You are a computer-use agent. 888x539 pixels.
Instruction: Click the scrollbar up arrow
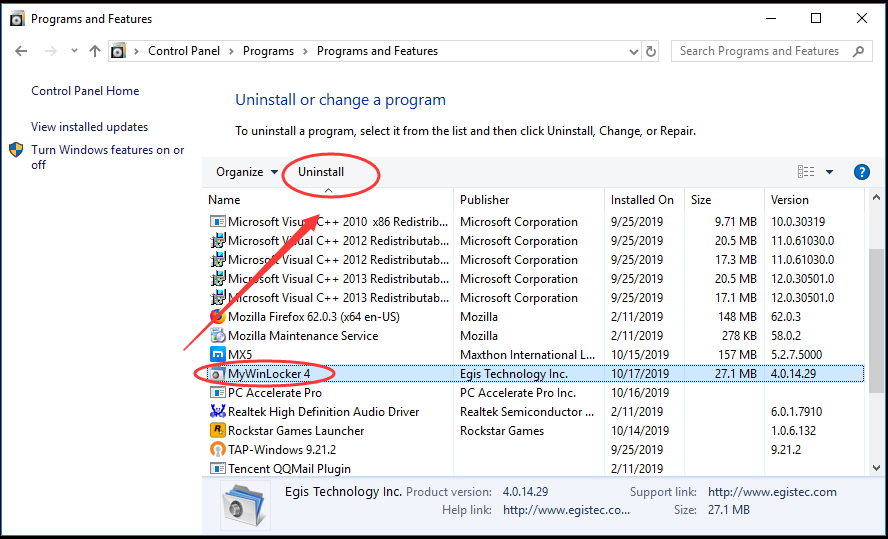point(876,198)
